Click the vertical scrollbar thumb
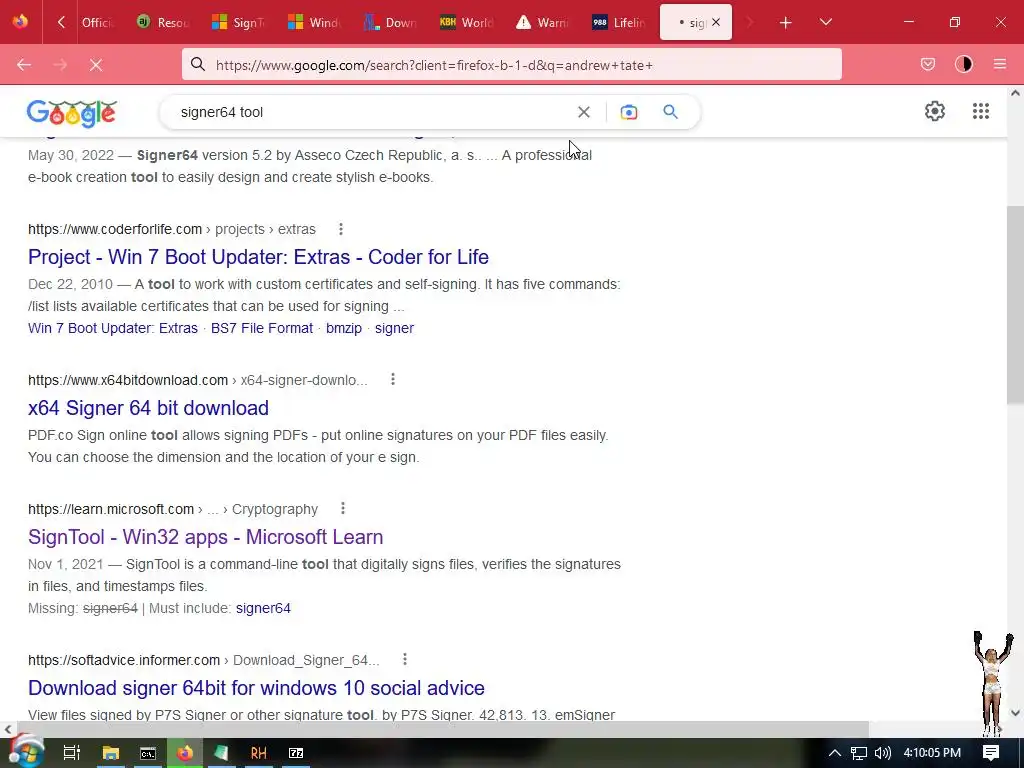 1015,304
